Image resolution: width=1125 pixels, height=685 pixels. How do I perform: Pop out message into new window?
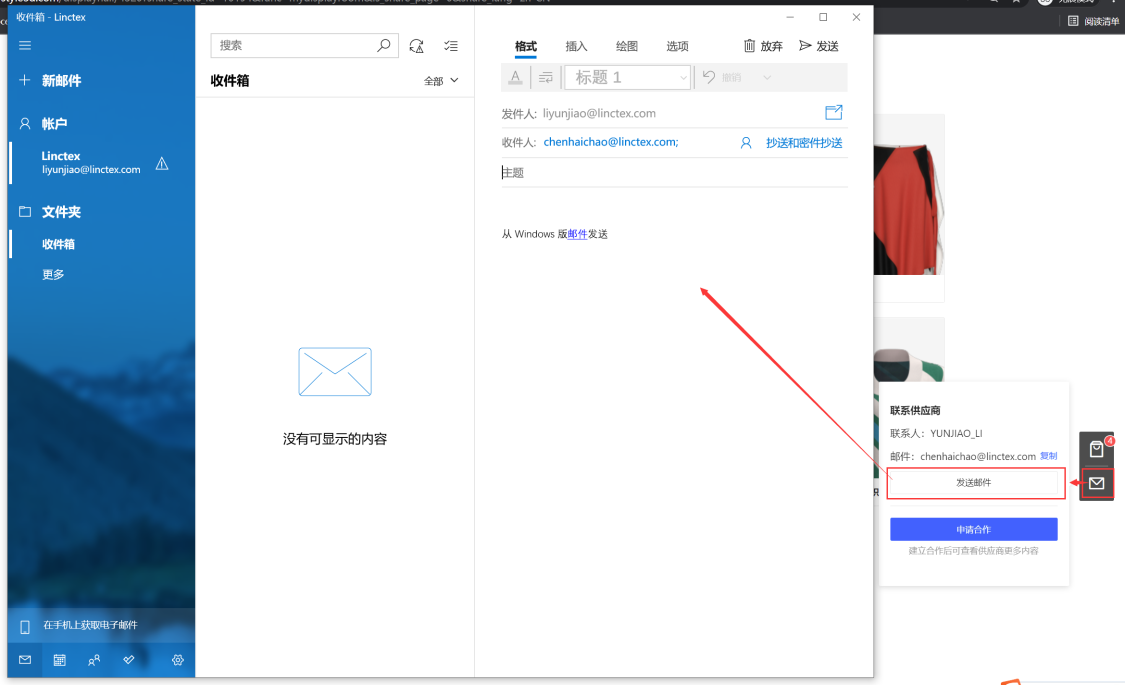point(833,113)
